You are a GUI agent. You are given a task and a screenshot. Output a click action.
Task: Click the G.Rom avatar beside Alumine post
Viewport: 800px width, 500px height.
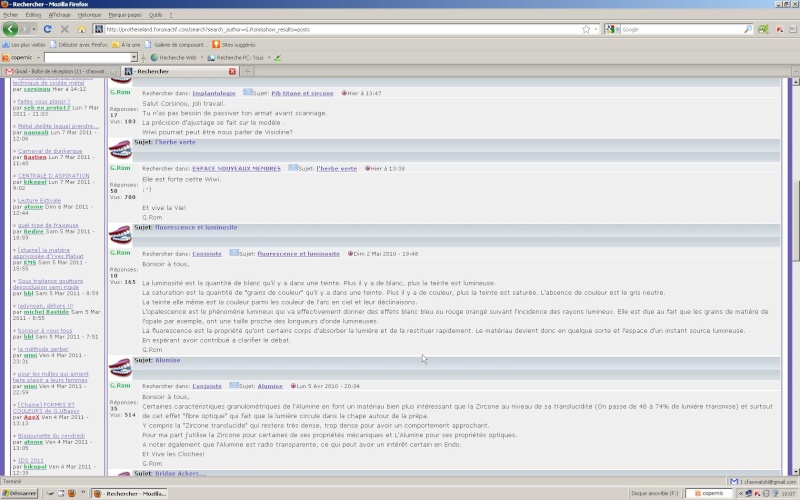pyautogui.click(x=120, y=367)
